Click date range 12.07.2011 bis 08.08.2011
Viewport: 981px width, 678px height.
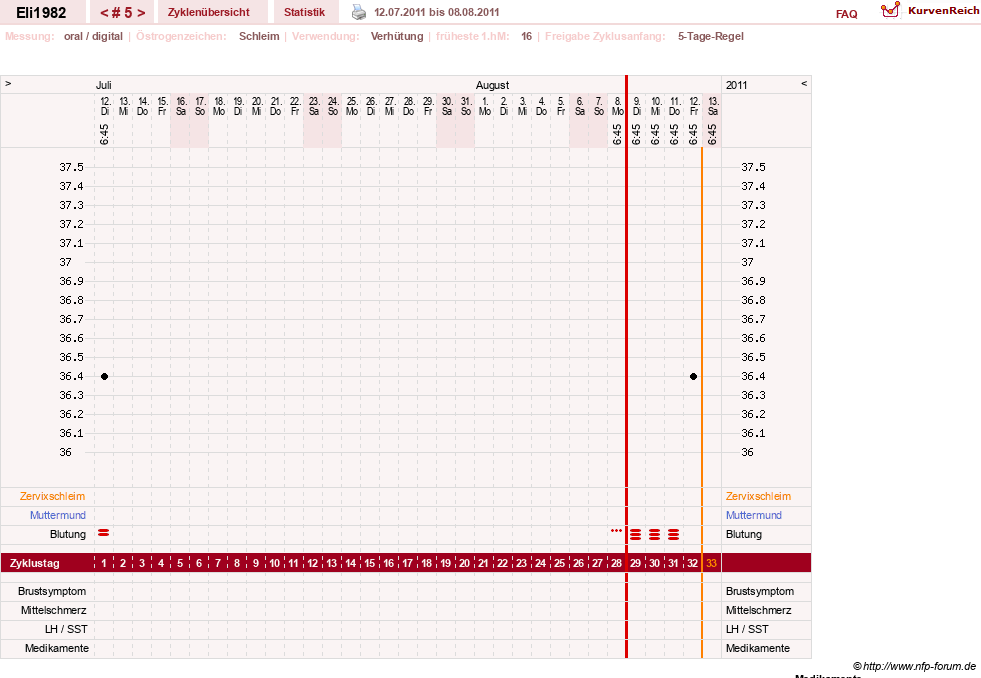click(437, 13)
